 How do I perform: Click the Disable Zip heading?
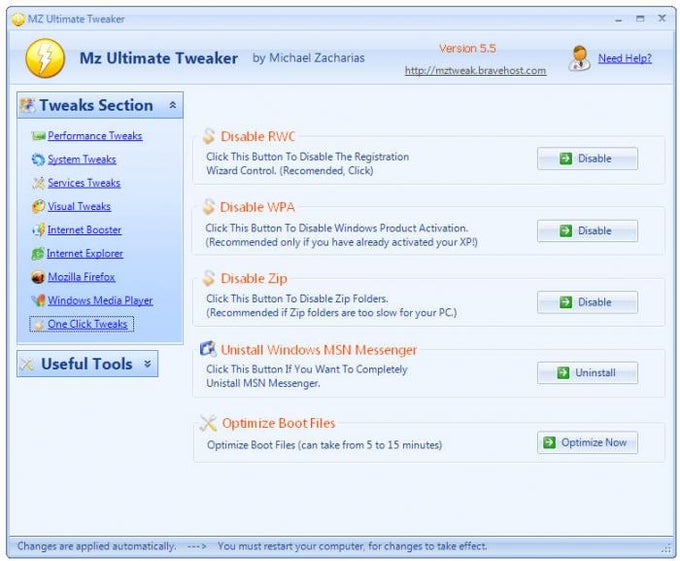coord(254,278)
